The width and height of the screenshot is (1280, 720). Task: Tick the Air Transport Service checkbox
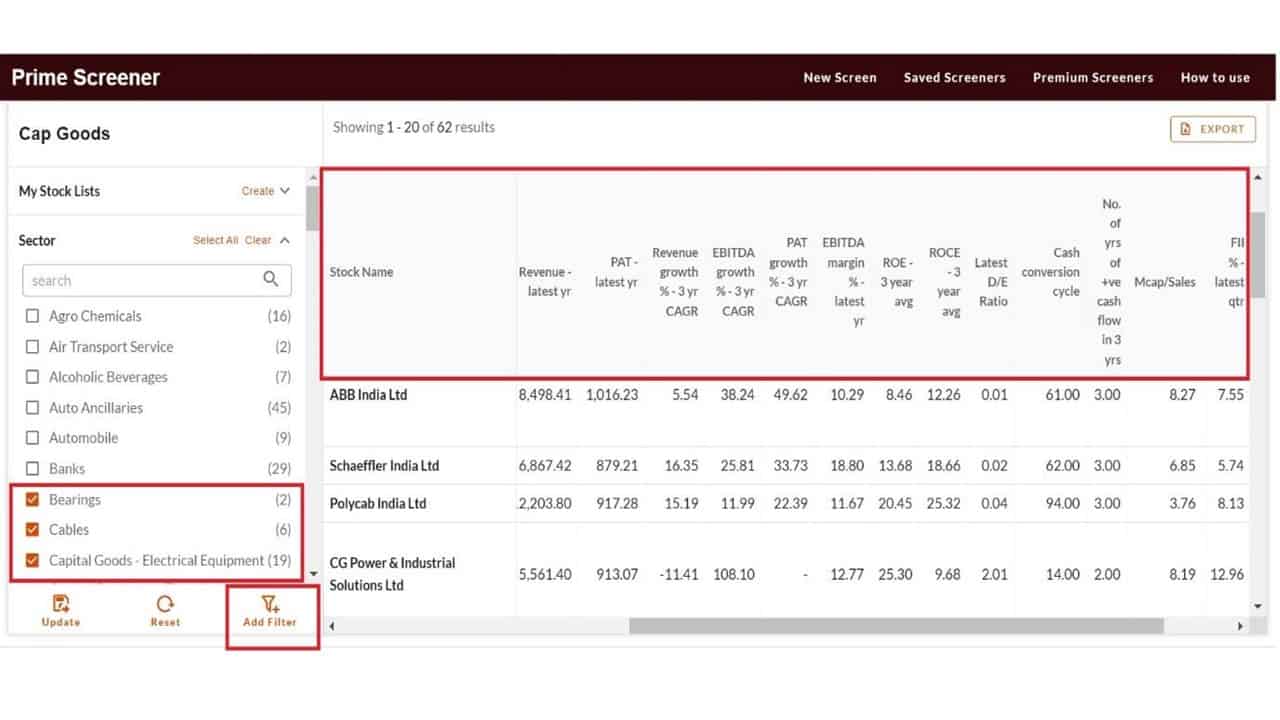click(x=32, y=347)
